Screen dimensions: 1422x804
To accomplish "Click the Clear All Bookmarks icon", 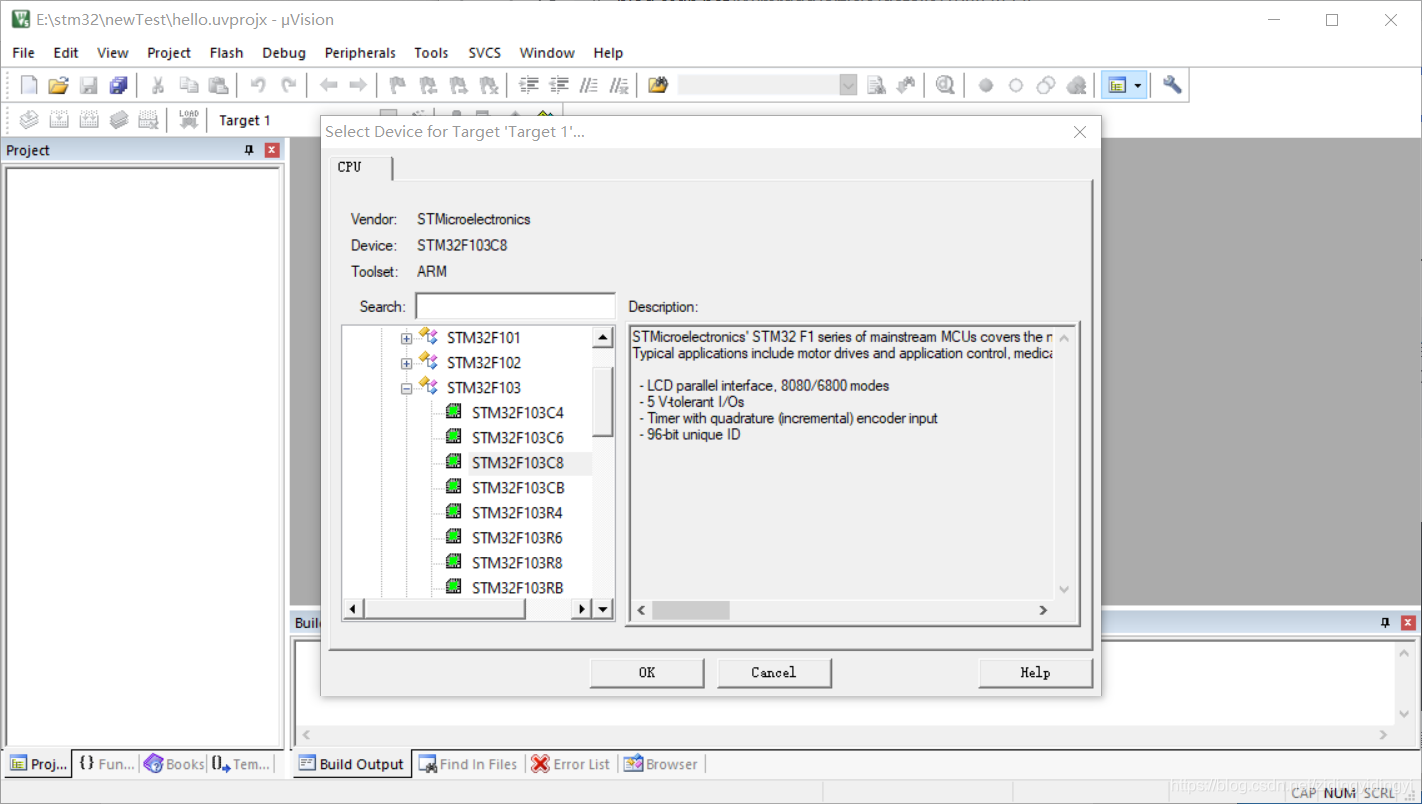I will coord(489,85).
